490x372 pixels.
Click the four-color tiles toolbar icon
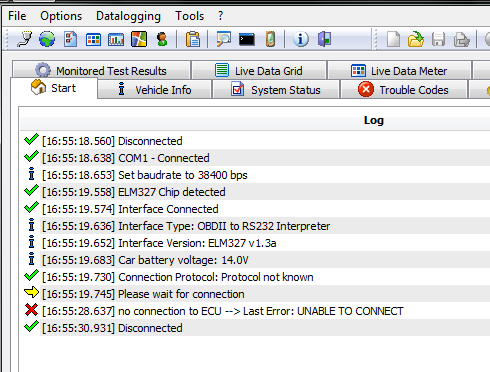(x=139, y=39)
